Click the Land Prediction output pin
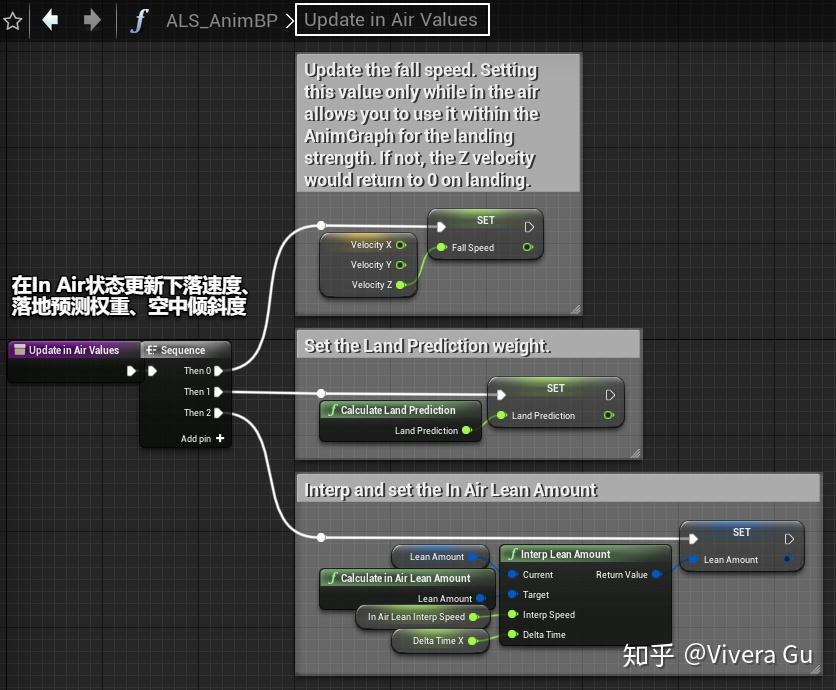Viewport: 836px width, 690px height. (466, 430)
